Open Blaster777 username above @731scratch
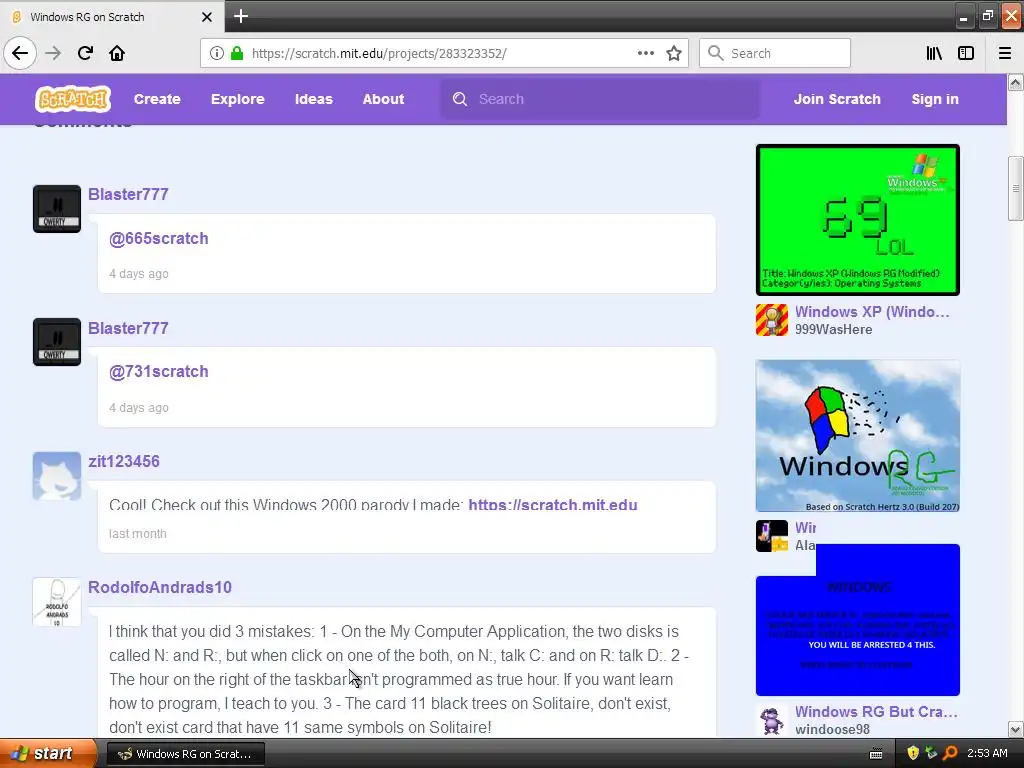This screenshot has width=1024, height=768. tap(129, 328)
